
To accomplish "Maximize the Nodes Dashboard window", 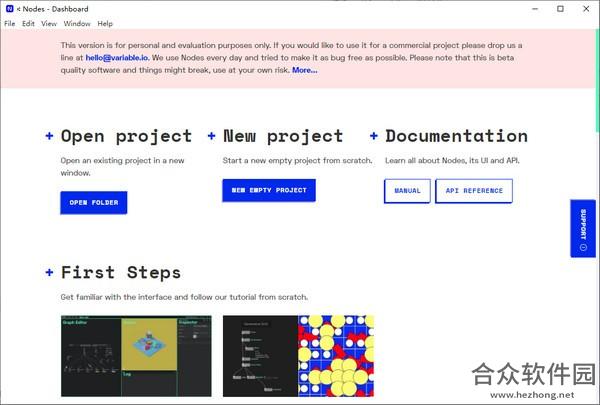I will [x=560, y=8].
